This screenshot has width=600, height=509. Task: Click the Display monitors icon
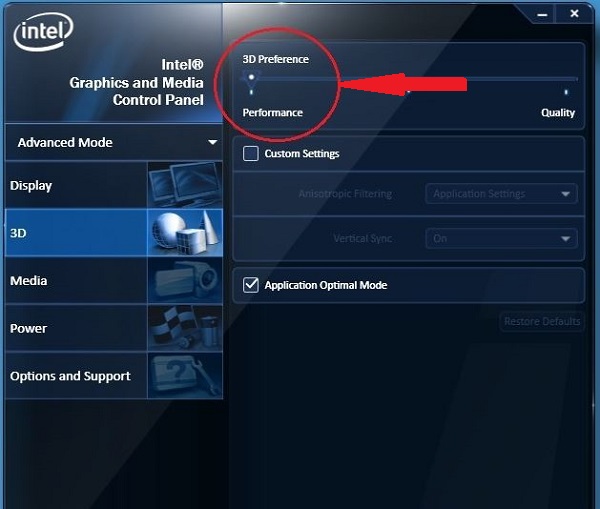pos(184,185)
